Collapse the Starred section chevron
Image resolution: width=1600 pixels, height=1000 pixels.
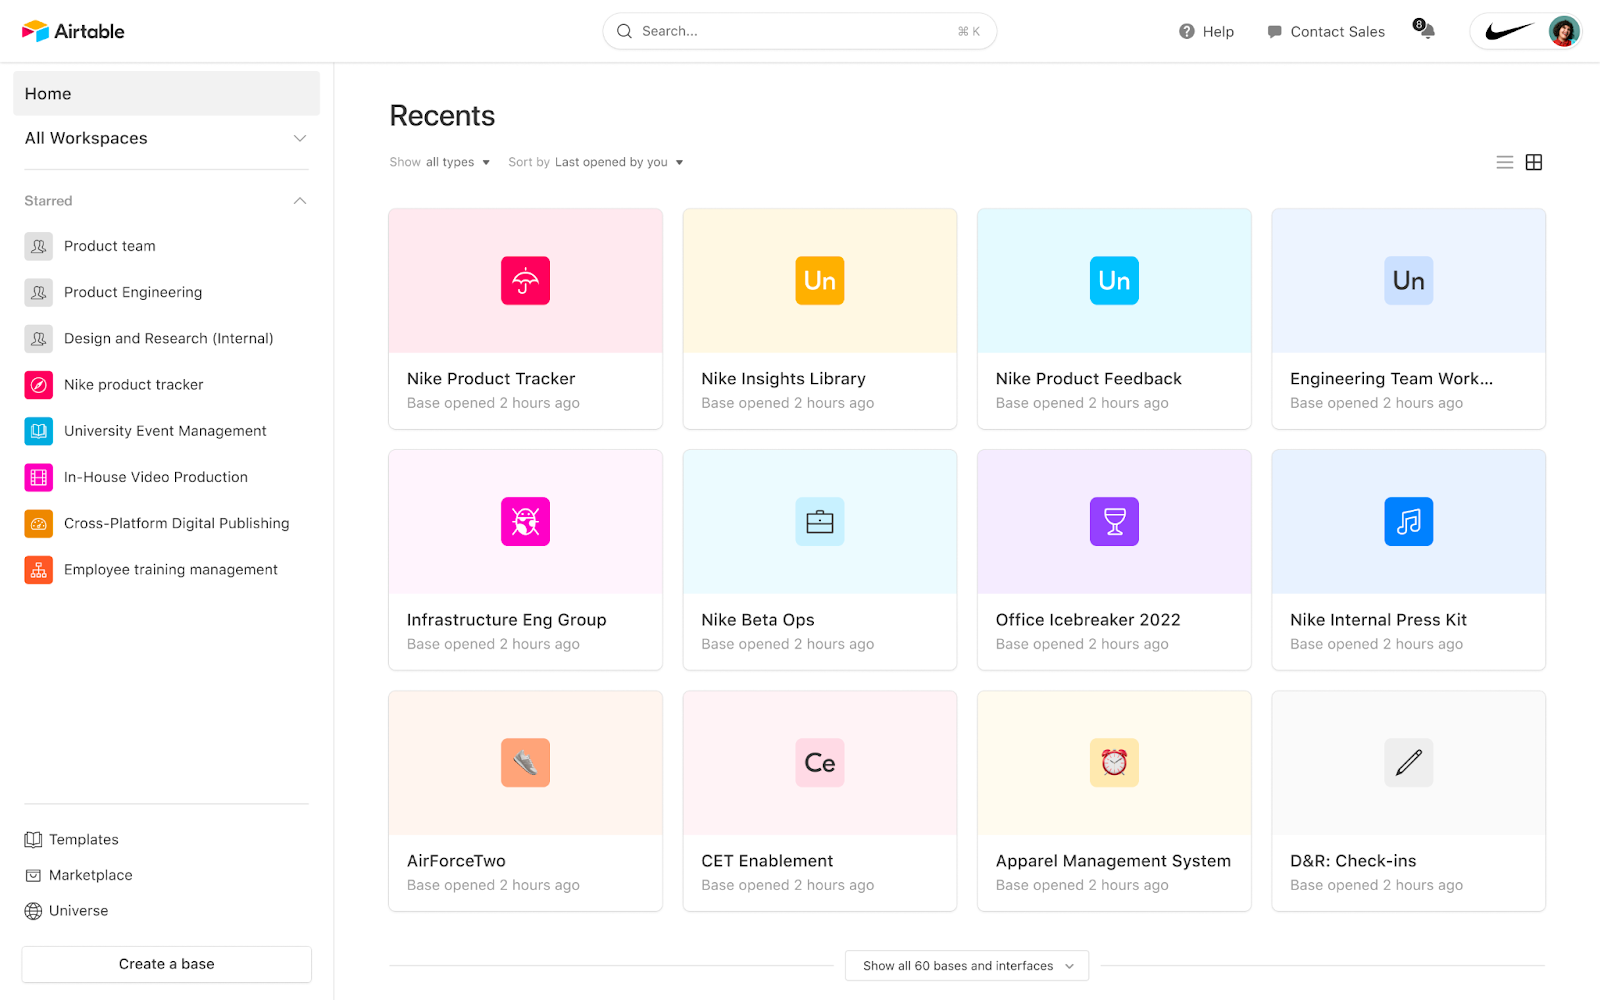point(300,201)
